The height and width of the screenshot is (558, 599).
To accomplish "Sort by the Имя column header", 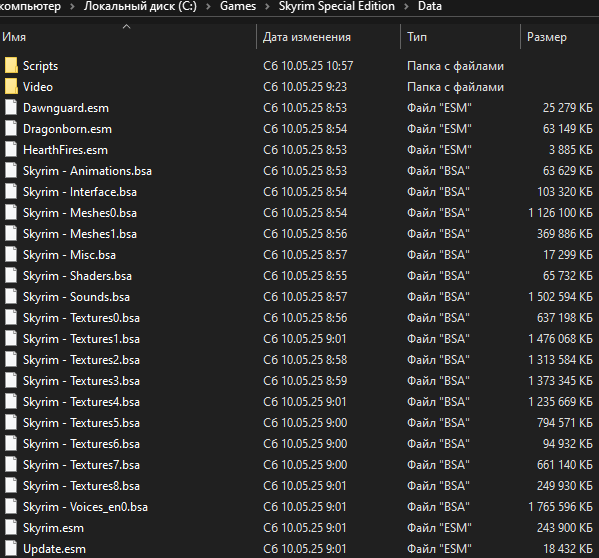I will (x=128, y=37).
